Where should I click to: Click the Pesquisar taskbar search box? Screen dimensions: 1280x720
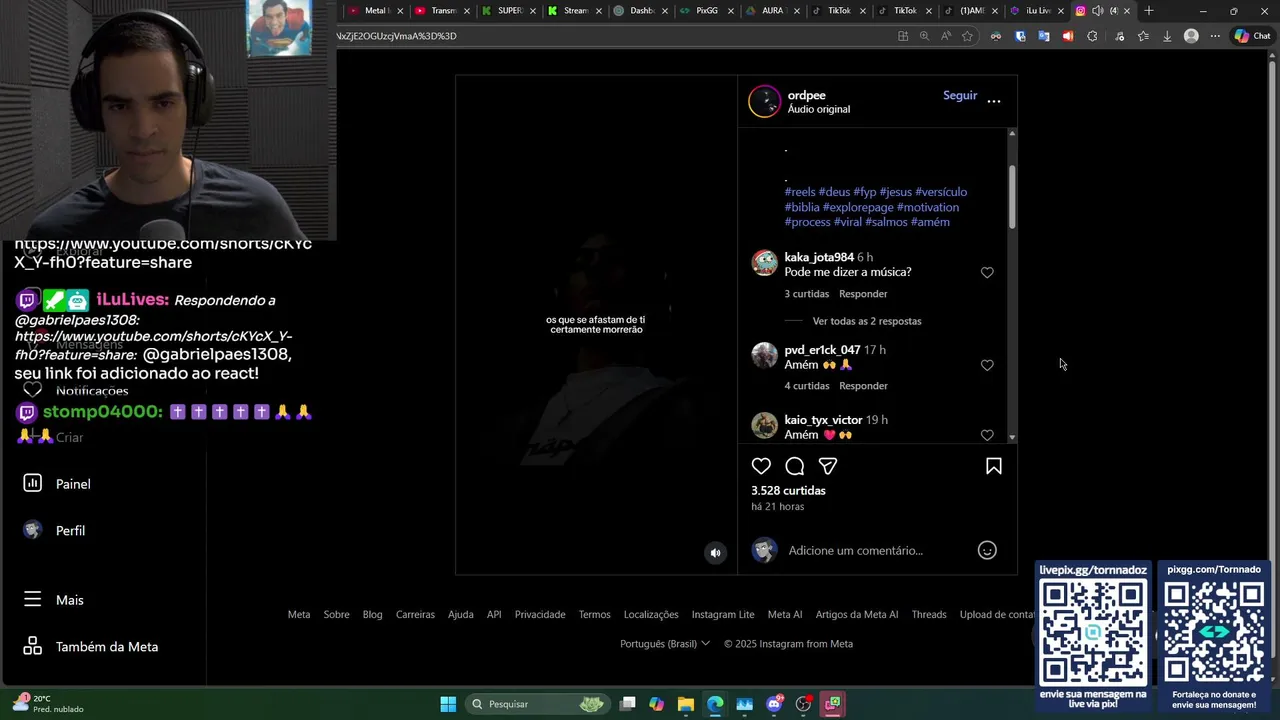tap(538, 704)
